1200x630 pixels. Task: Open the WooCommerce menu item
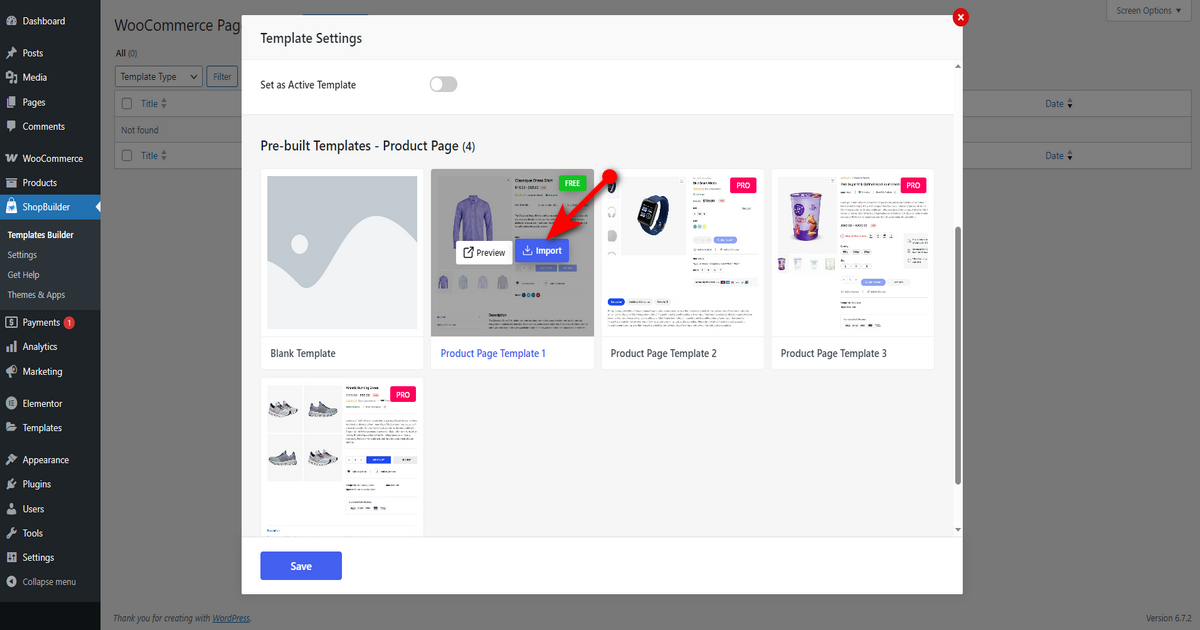pos(50,158)
